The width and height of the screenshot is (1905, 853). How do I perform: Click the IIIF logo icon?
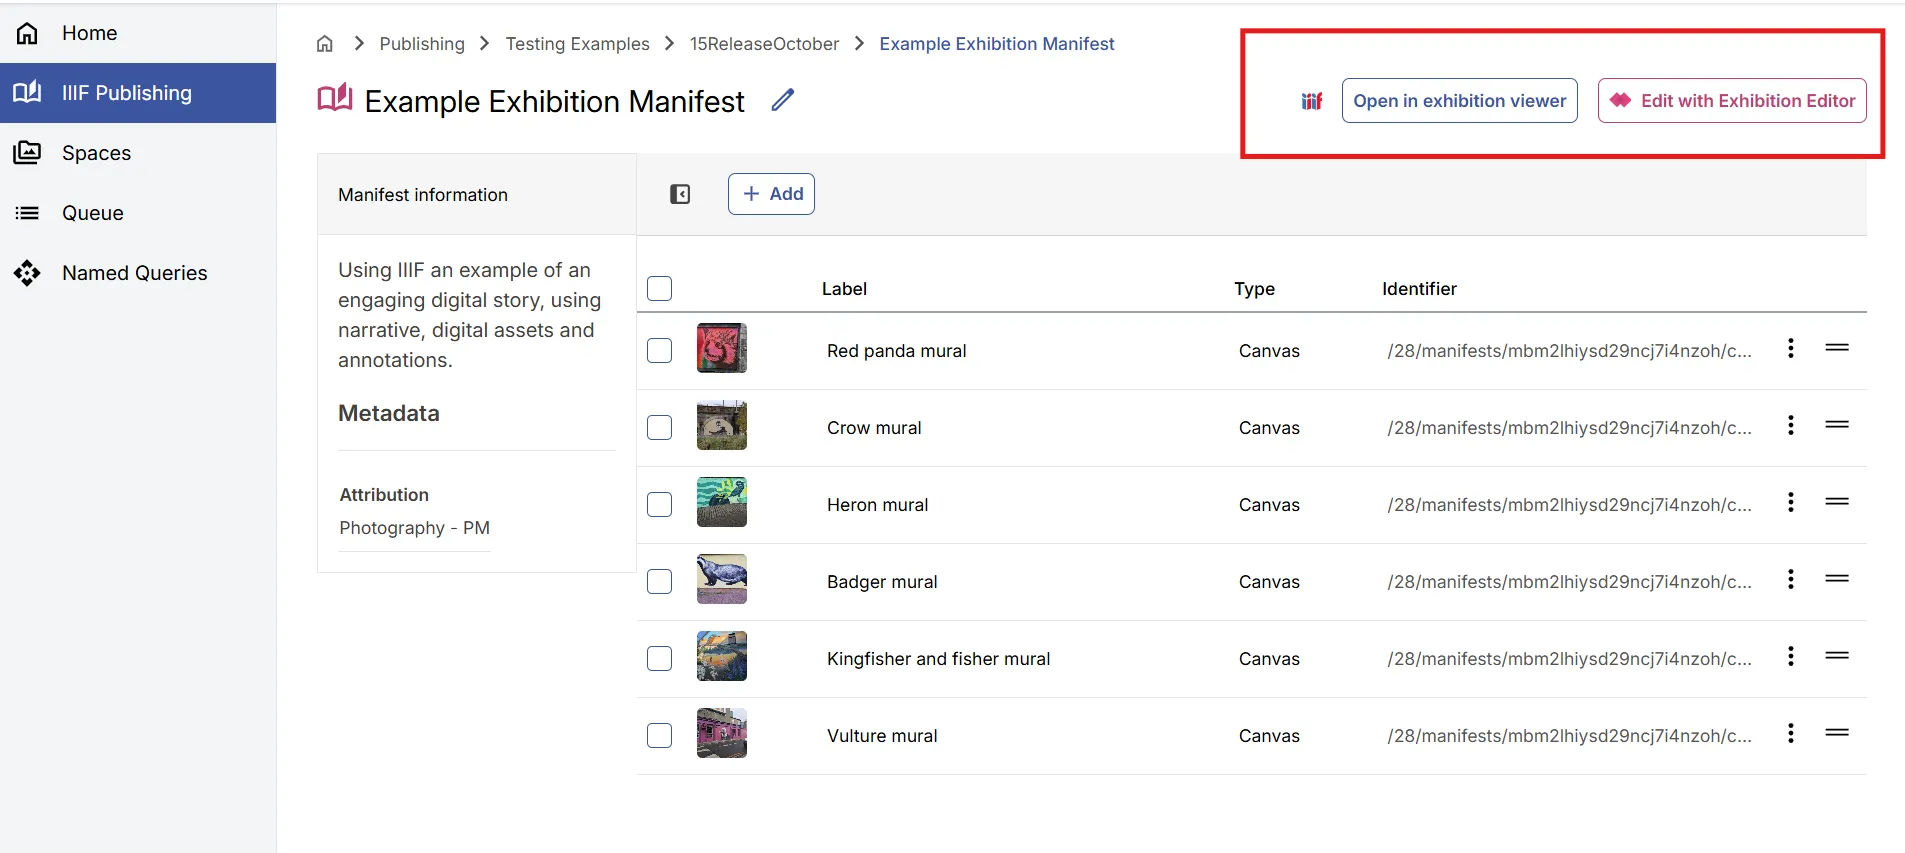pos(1312,101)
